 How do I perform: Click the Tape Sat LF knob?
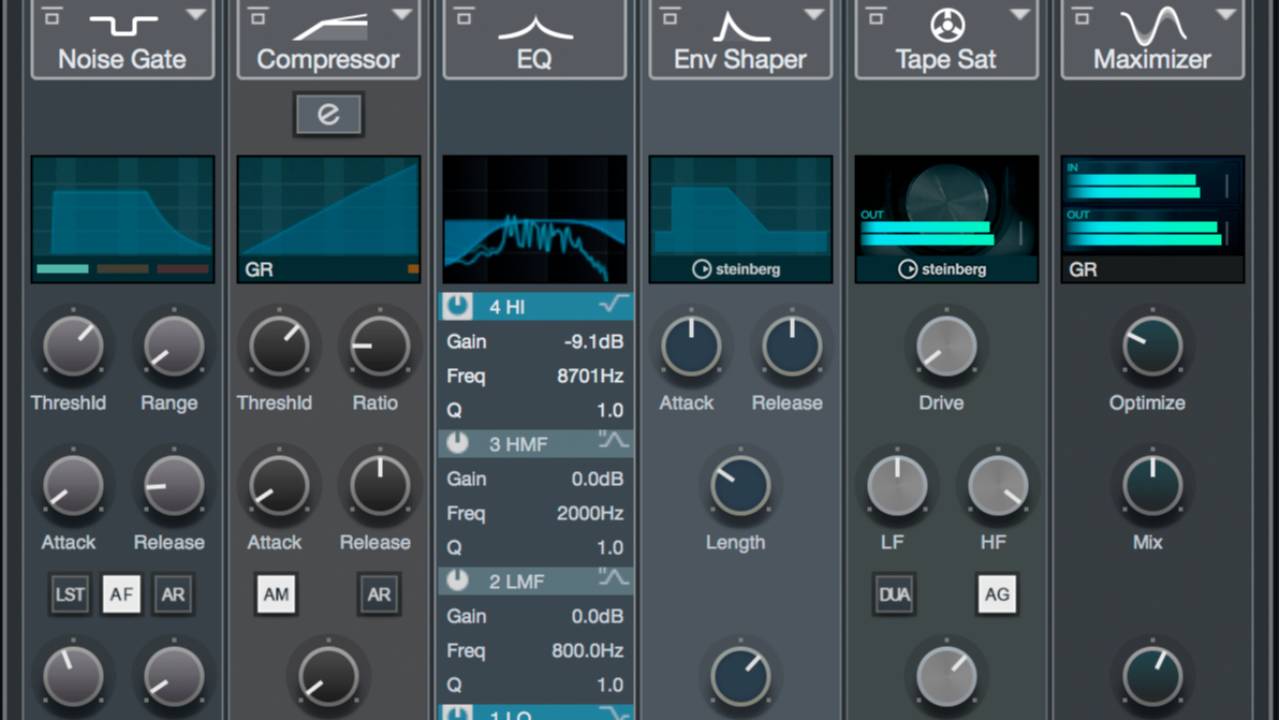pos(897,485)
